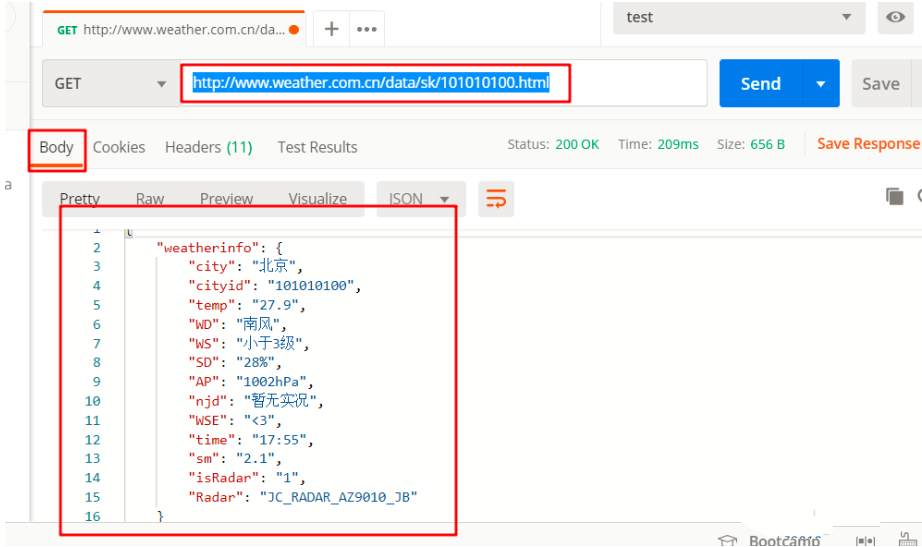Copy response with the copy icon
Viewport: 922px width, 547px height.
tap(894, 196)
